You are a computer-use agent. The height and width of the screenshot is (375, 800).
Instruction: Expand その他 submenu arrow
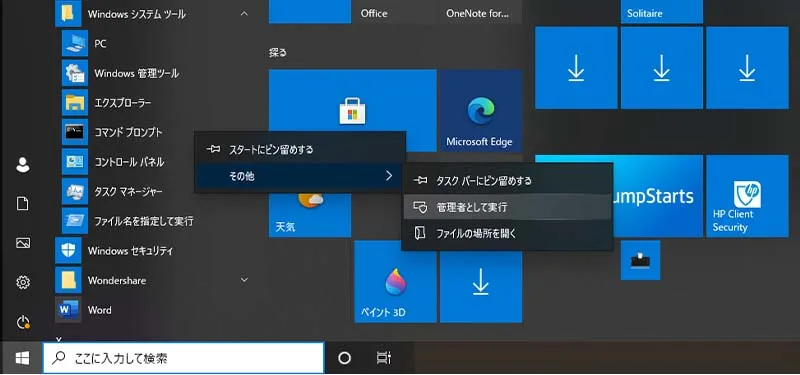point(389,176)
